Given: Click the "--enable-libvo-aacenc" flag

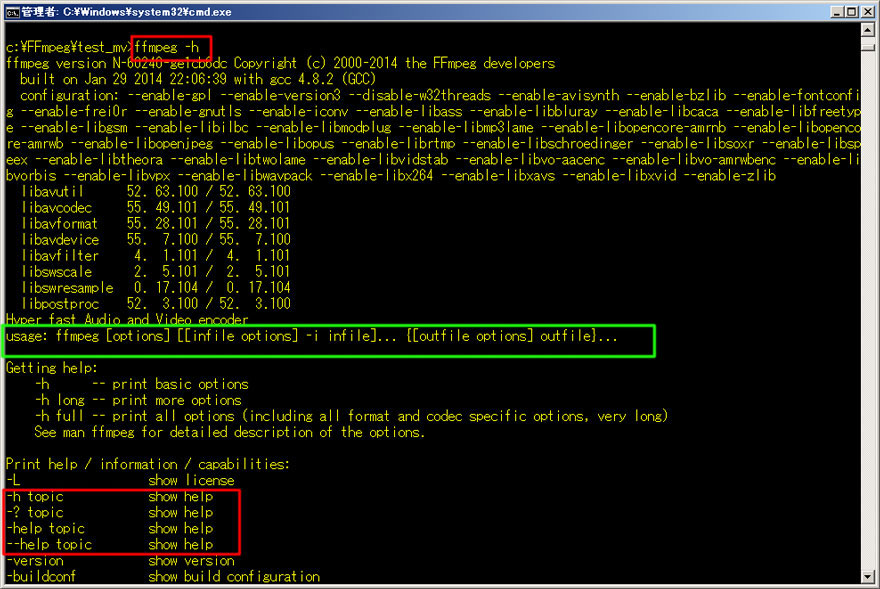Looking at the screenshot, I should [530, 160].
